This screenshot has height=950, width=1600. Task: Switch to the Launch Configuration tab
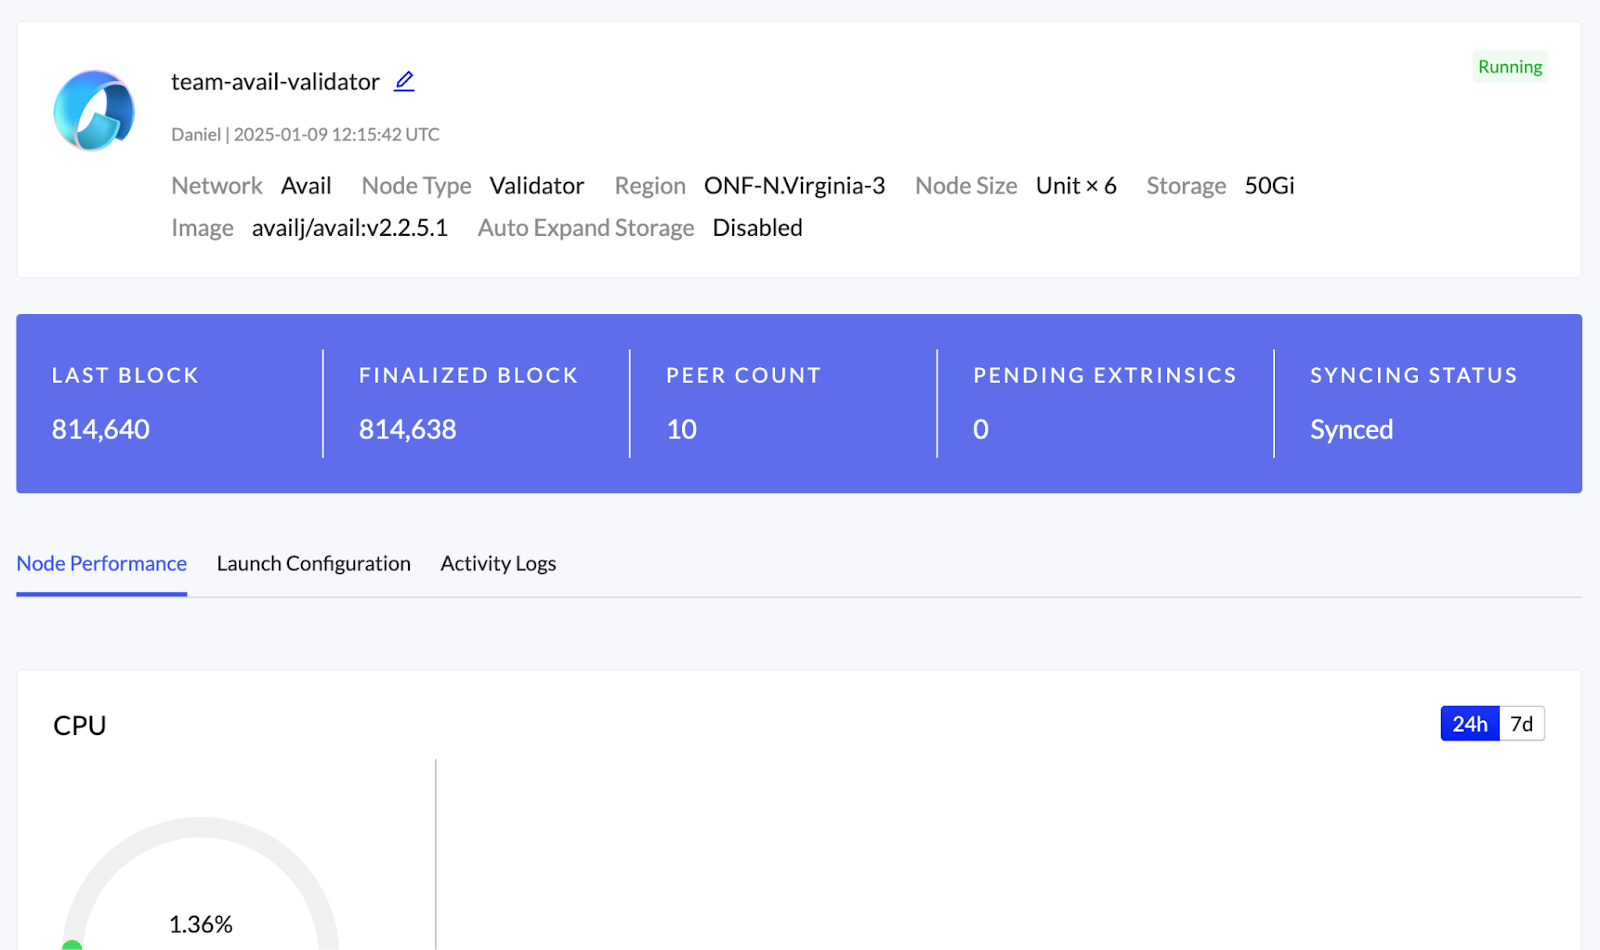point(313,564)
